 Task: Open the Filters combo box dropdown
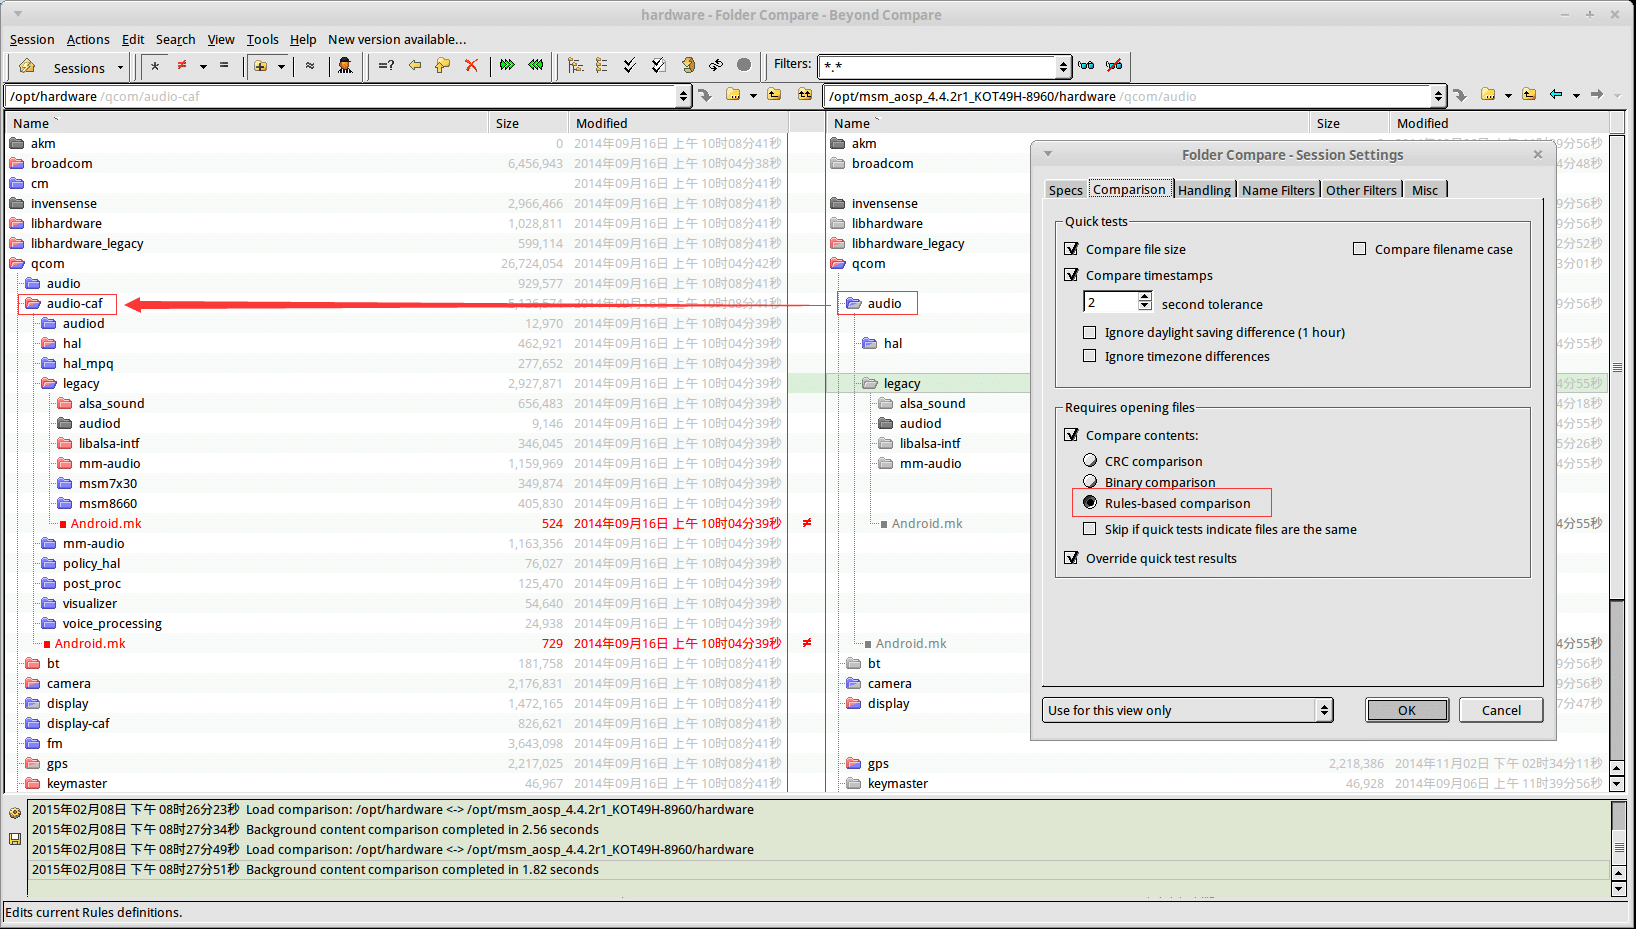(1063, 67)
